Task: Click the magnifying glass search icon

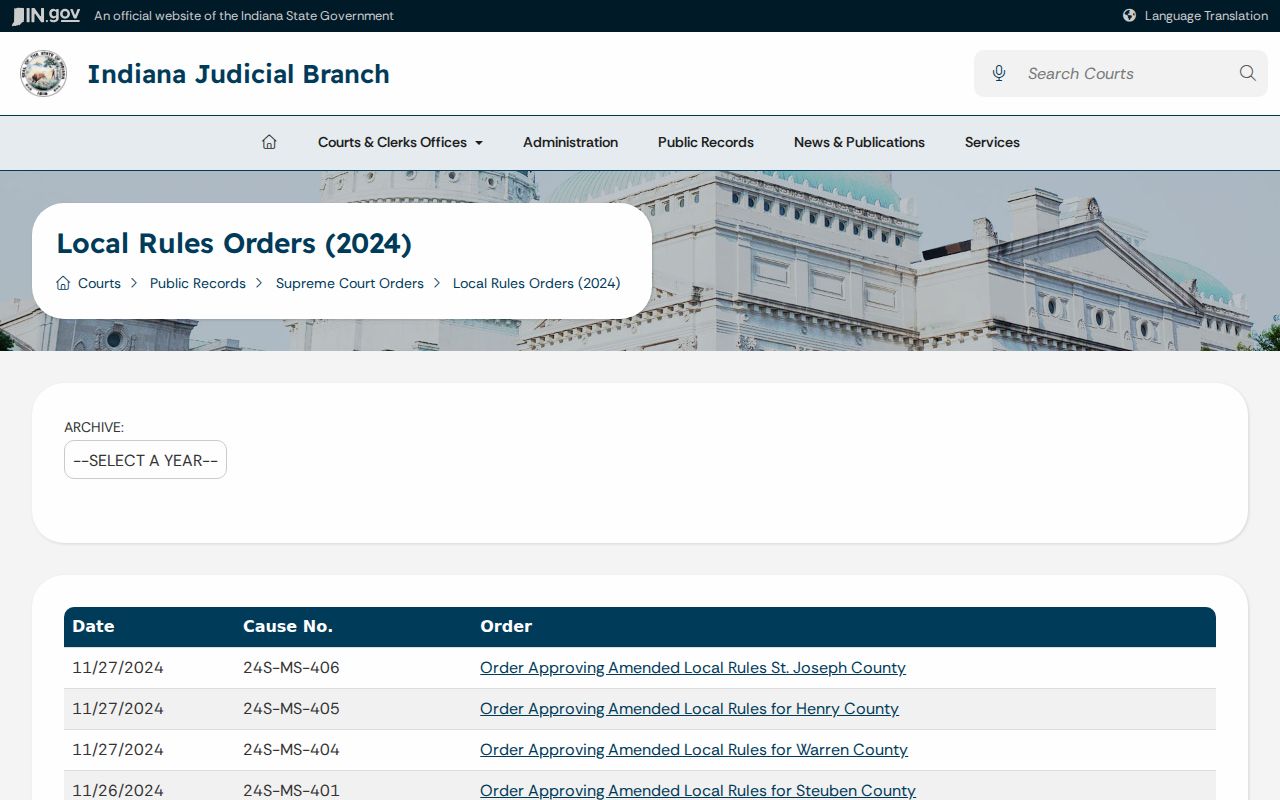Action: 1247,73
